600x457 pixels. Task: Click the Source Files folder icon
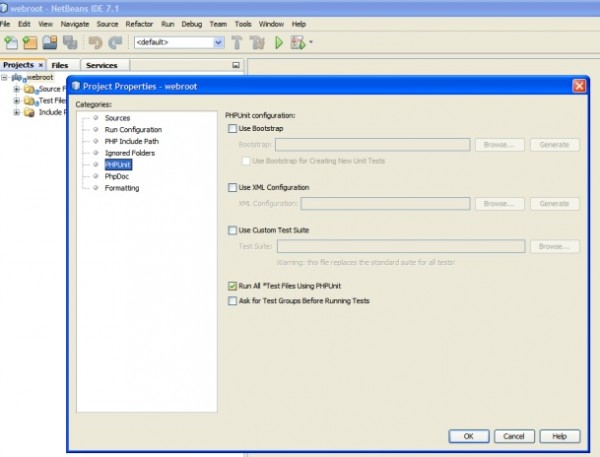point(31,90)
